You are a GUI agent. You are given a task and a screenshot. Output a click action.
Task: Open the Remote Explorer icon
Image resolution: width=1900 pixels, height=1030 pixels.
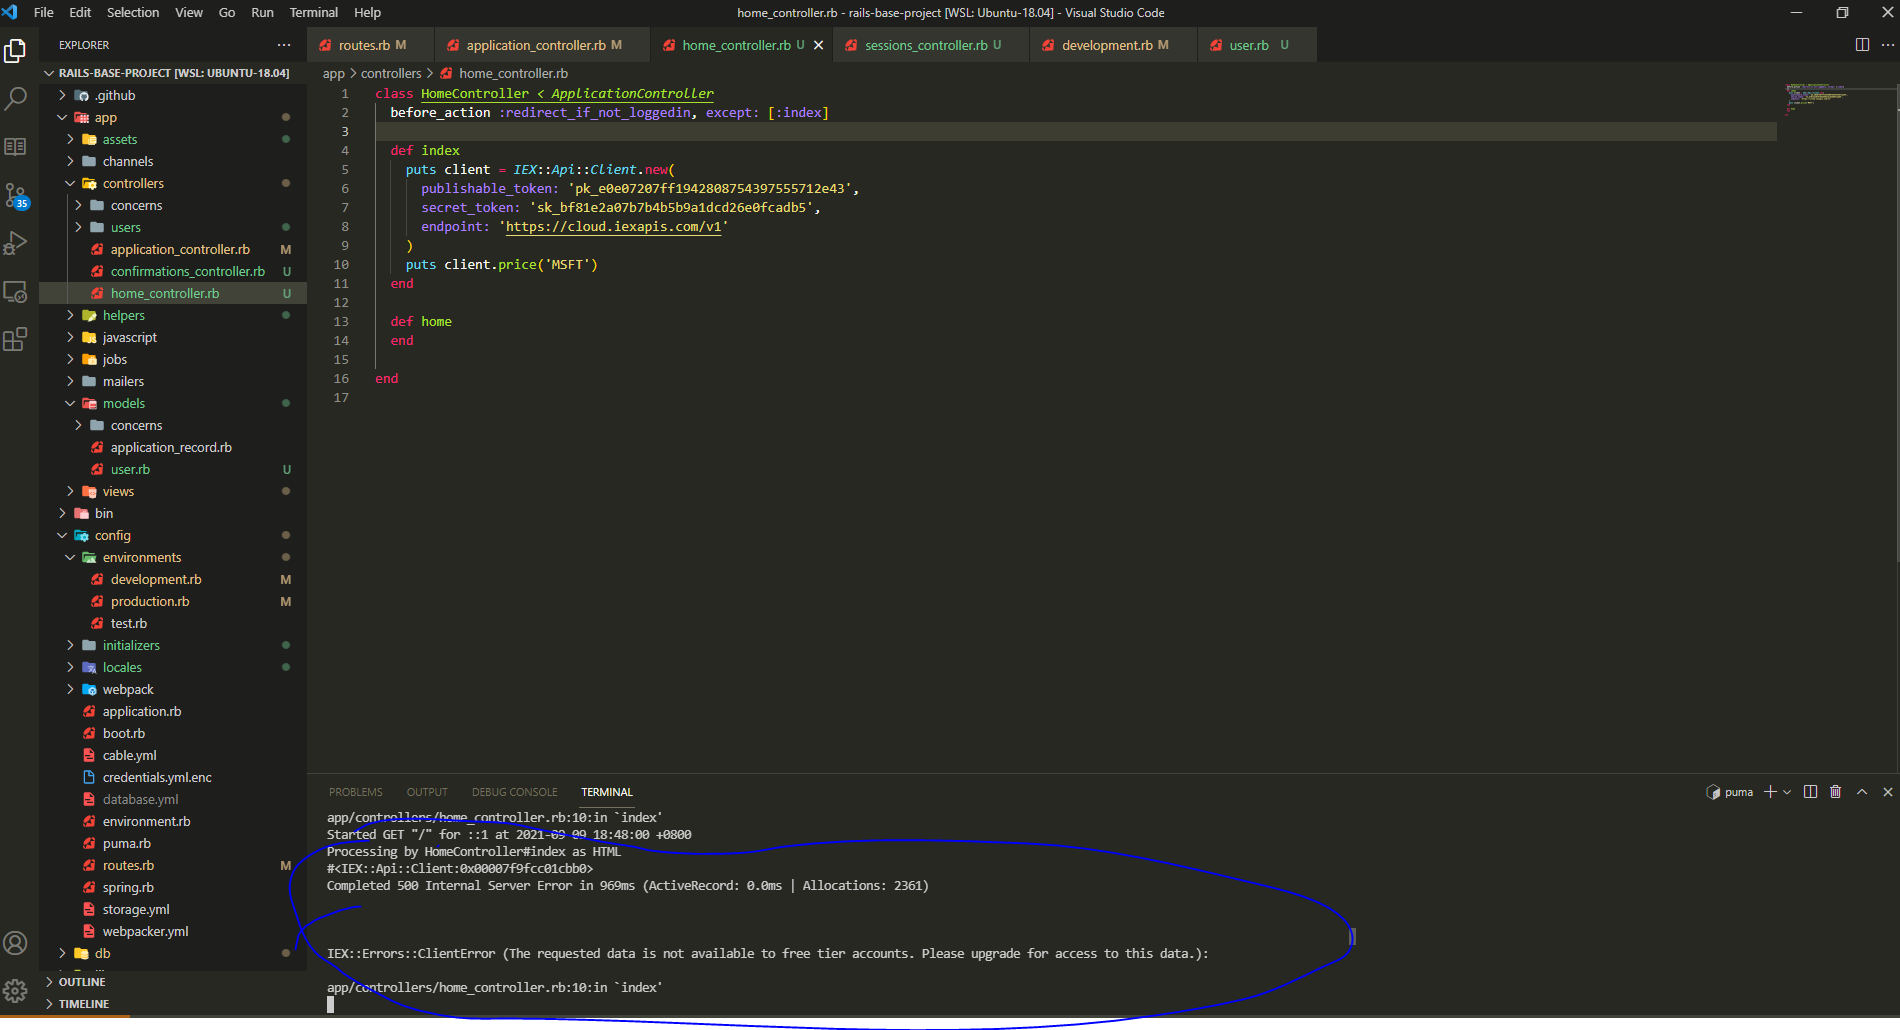tap(16, 291)
